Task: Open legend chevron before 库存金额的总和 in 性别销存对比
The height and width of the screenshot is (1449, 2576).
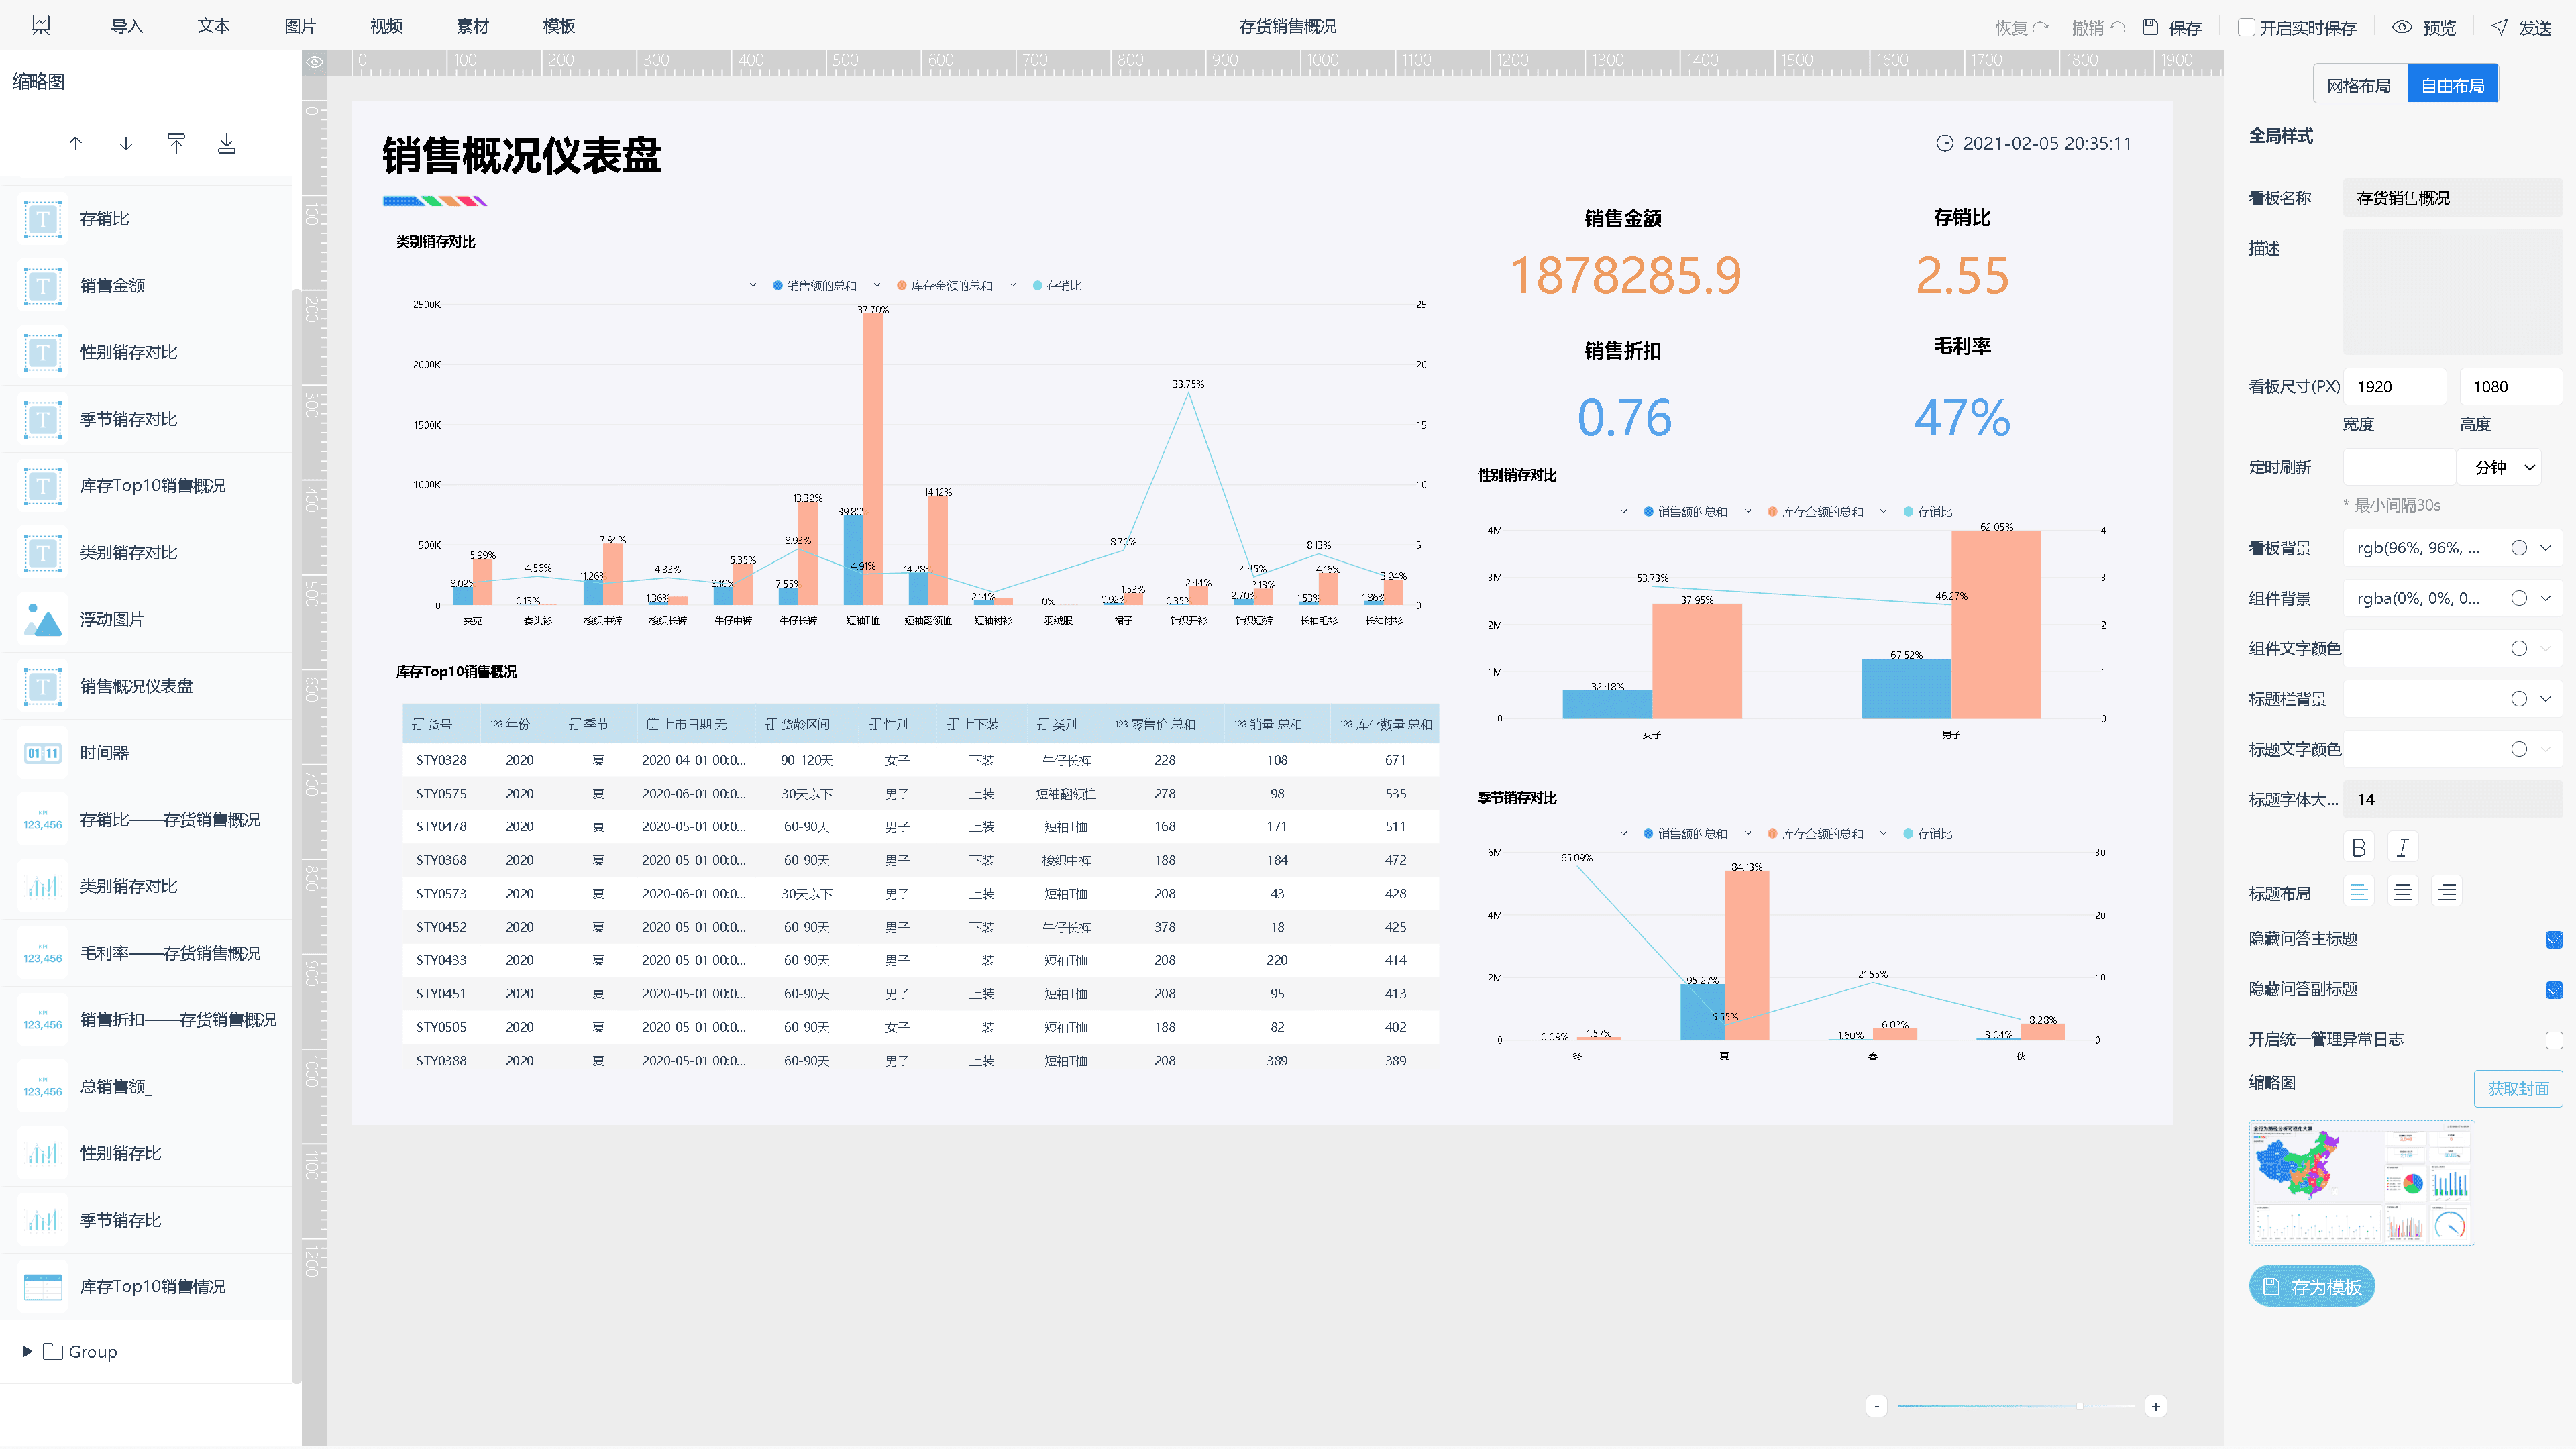Action: [x=1748, y=512]
